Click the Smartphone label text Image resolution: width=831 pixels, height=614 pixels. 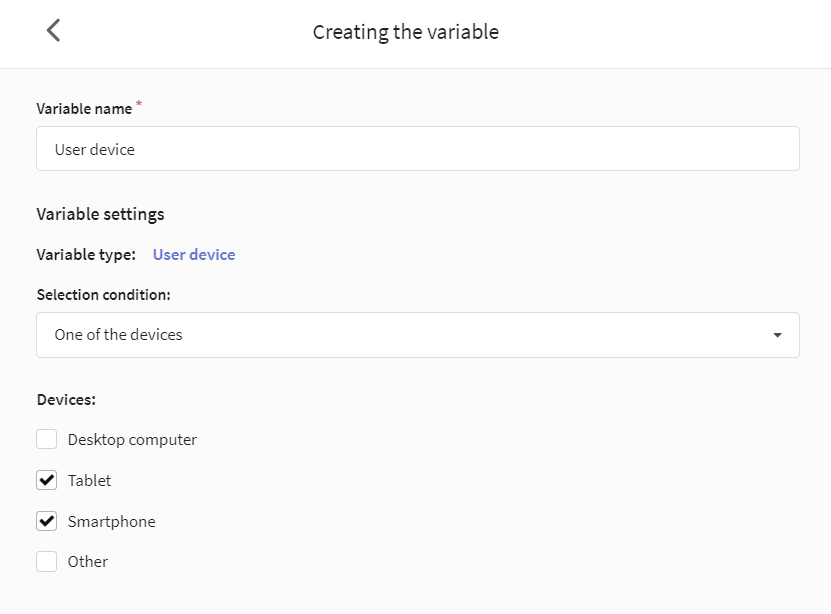pos(111,522)
